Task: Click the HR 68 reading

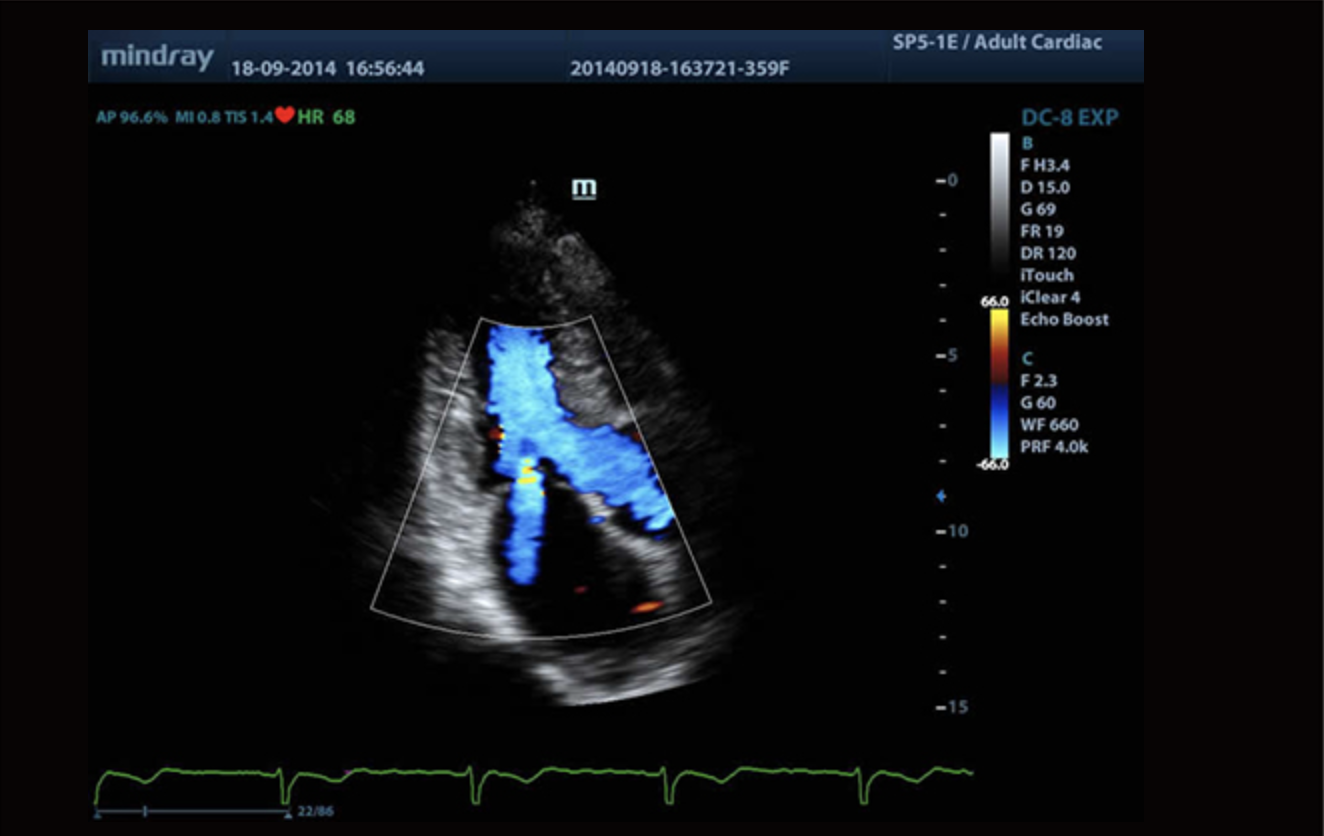Action: pyautogui.click(x=326, y=117)
